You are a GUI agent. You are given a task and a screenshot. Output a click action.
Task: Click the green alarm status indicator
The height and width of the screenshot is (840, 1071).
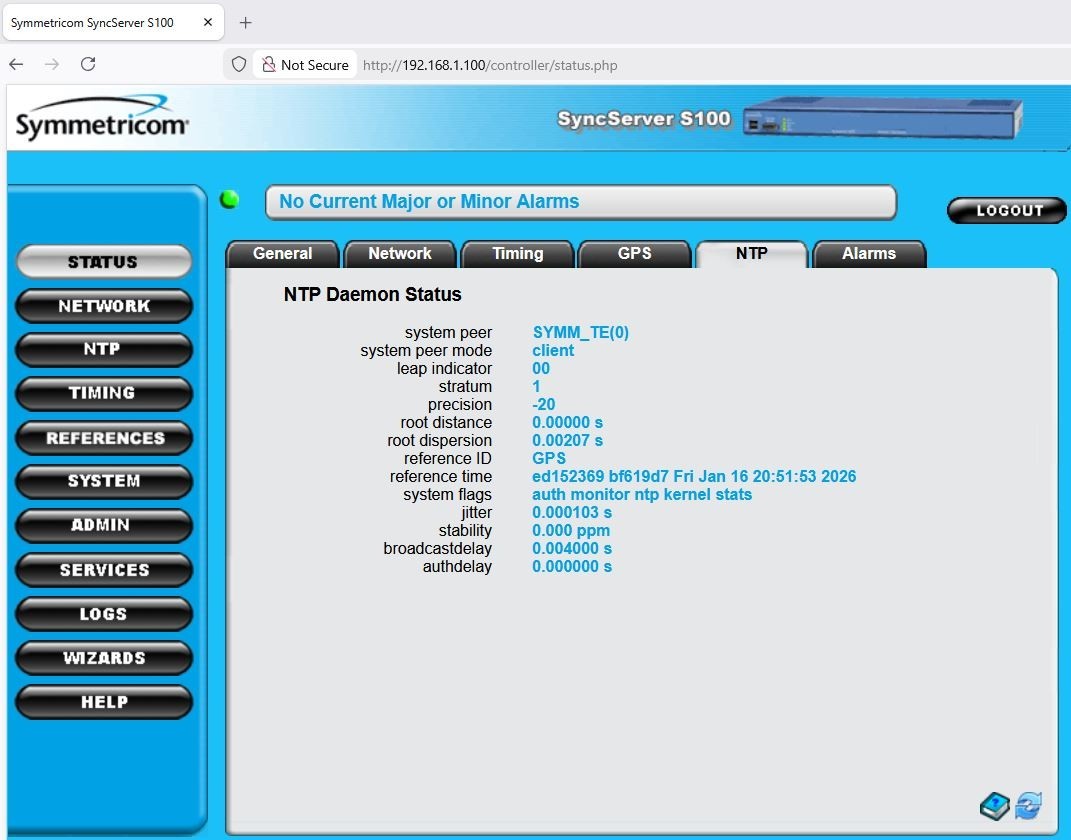pyautogui.click(x=230, y=199)
